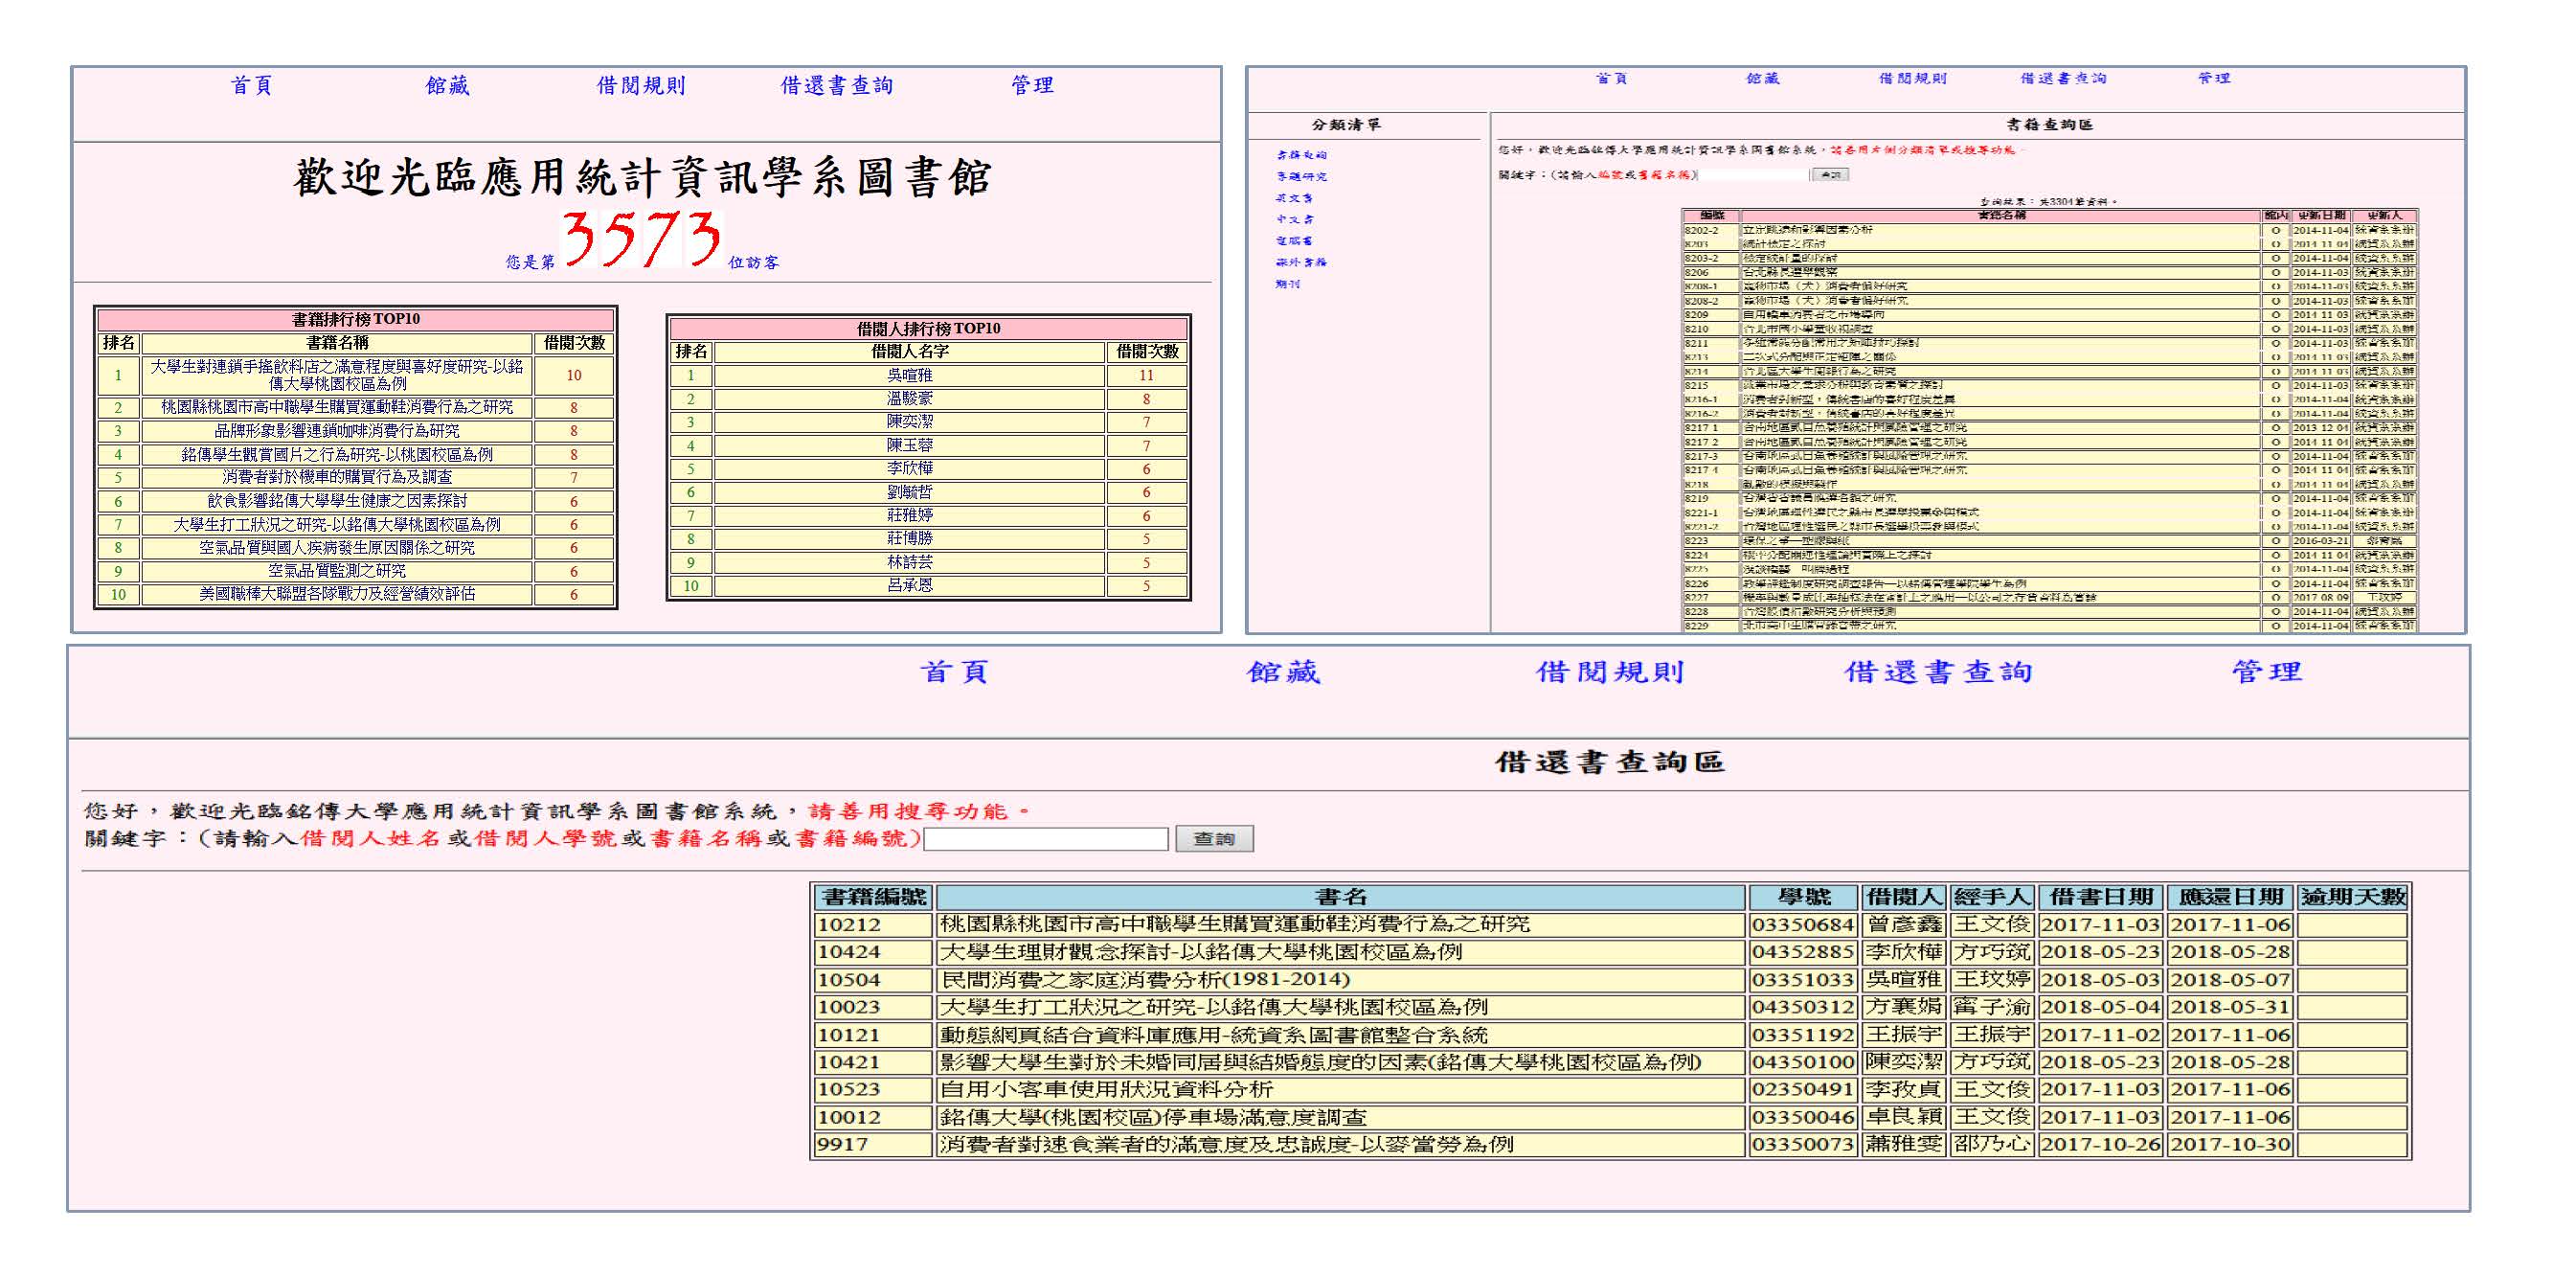Screen dimensions: 2576x1276
Task: Open 館藏 in the home page panel navigation
Action: pos(448,86)
